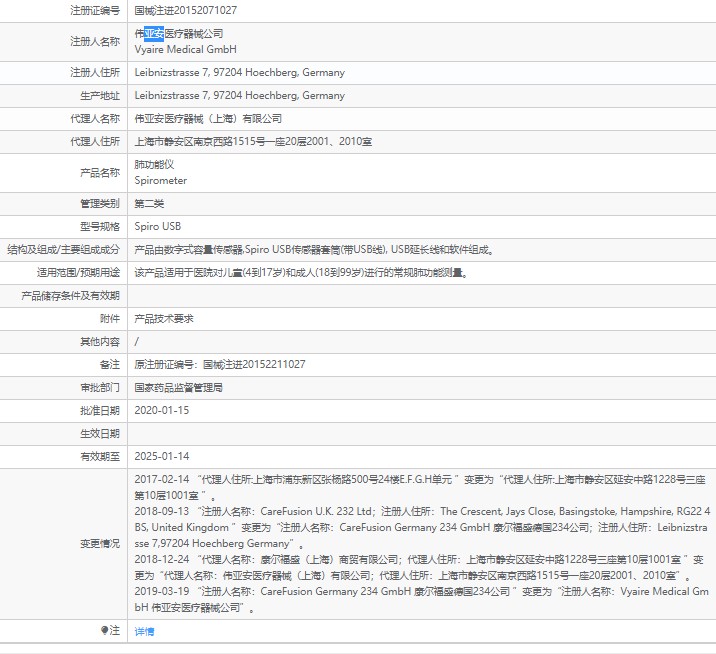Click the 注册证编号 row label
The width and height of the screenshot is (716, 654).
click(95, 11)
